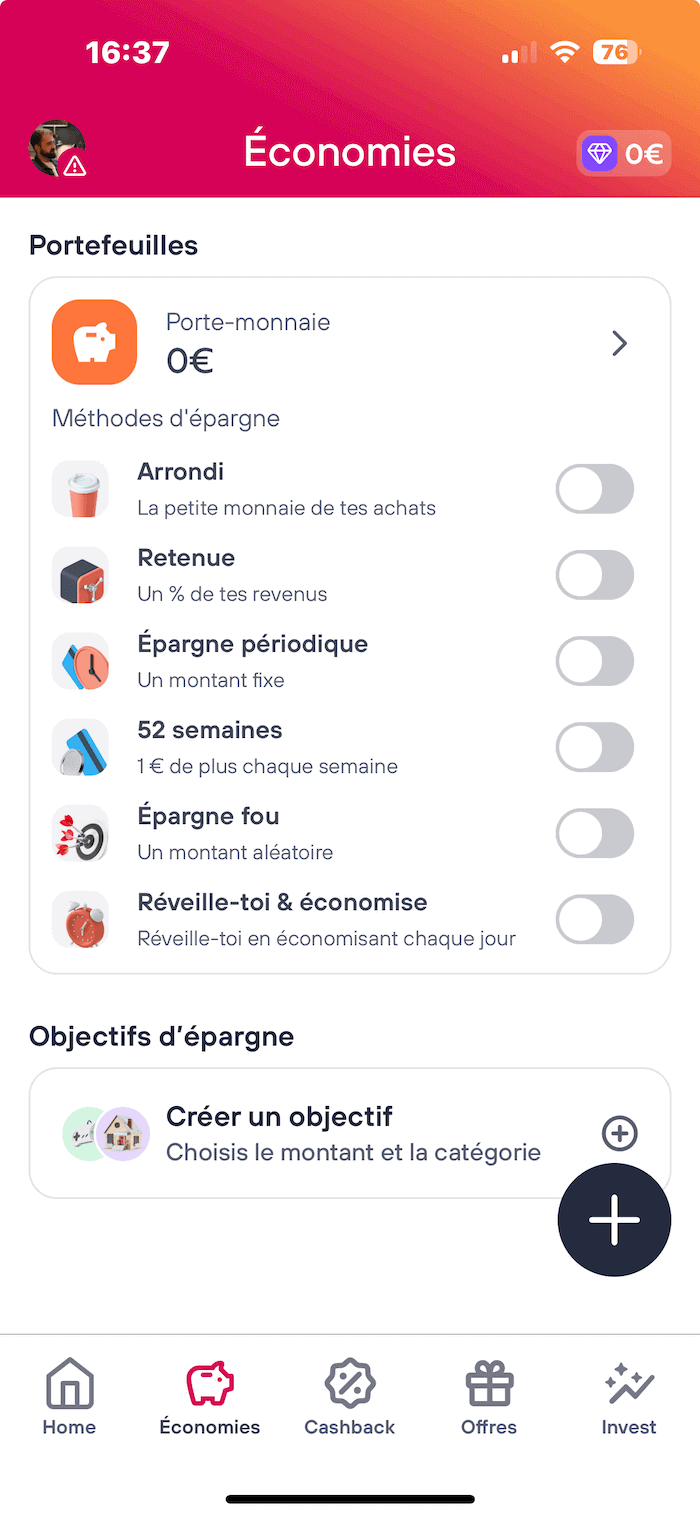Toggle the Réveille-toi & économise switch
The image size is (700, 1518).
595,919
